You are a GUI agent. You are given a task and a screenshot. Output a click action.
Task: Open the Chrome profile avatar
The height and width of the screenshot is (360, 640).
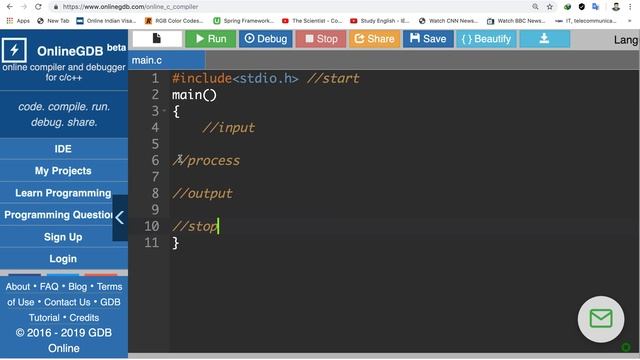pyautogui.click(x=616, y=7)
